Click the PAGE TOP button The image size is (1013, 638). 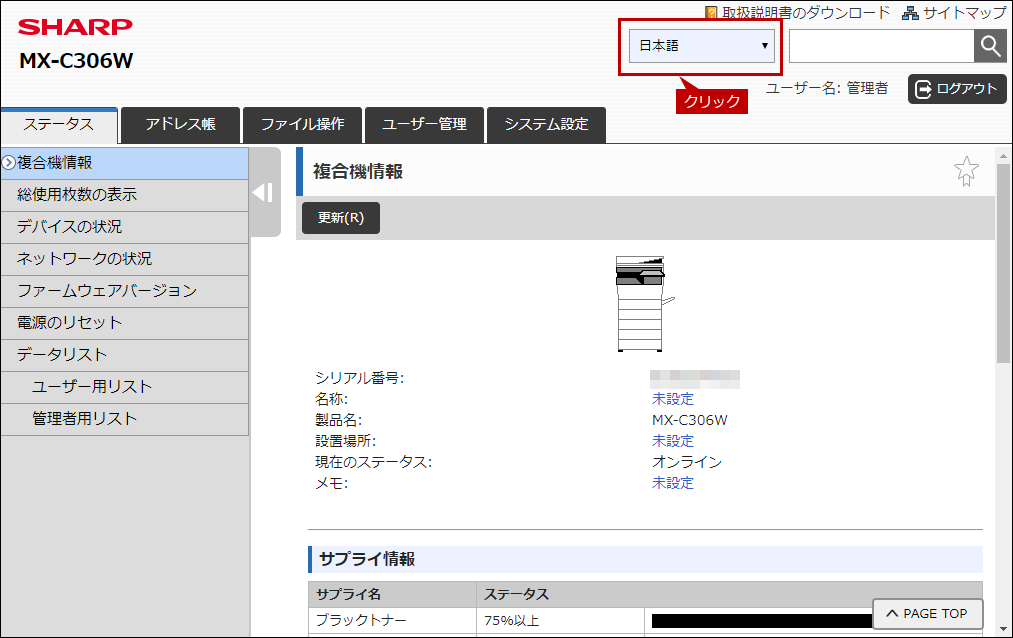point(928,613)
